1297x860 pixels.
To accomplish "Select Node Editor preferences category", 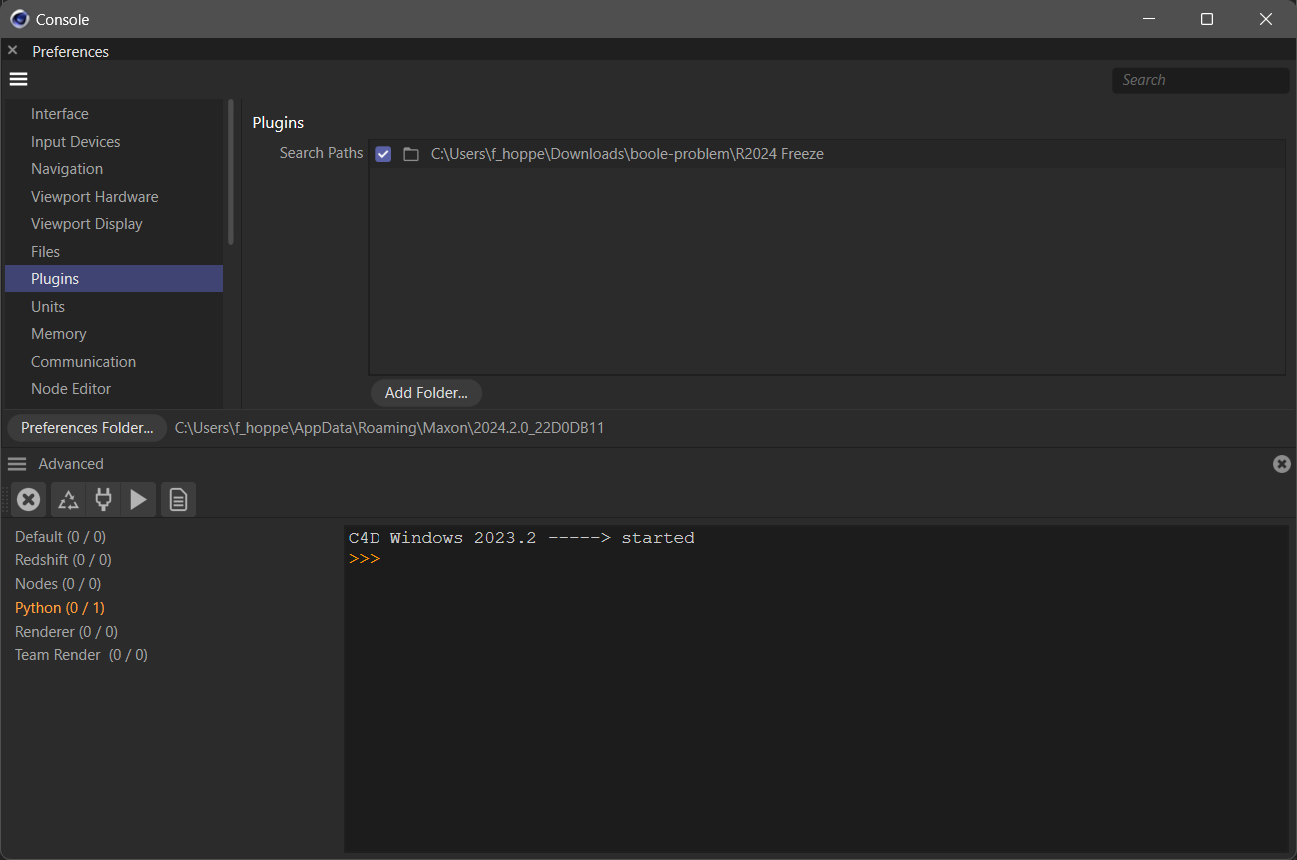I will pos(114,389).
